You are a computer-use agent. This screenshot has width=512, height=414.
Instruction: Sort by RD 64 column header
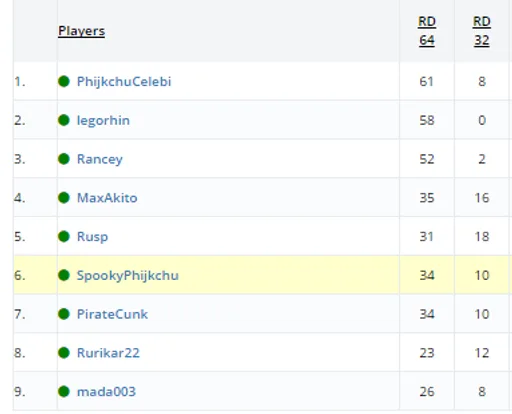click(427, 31)
